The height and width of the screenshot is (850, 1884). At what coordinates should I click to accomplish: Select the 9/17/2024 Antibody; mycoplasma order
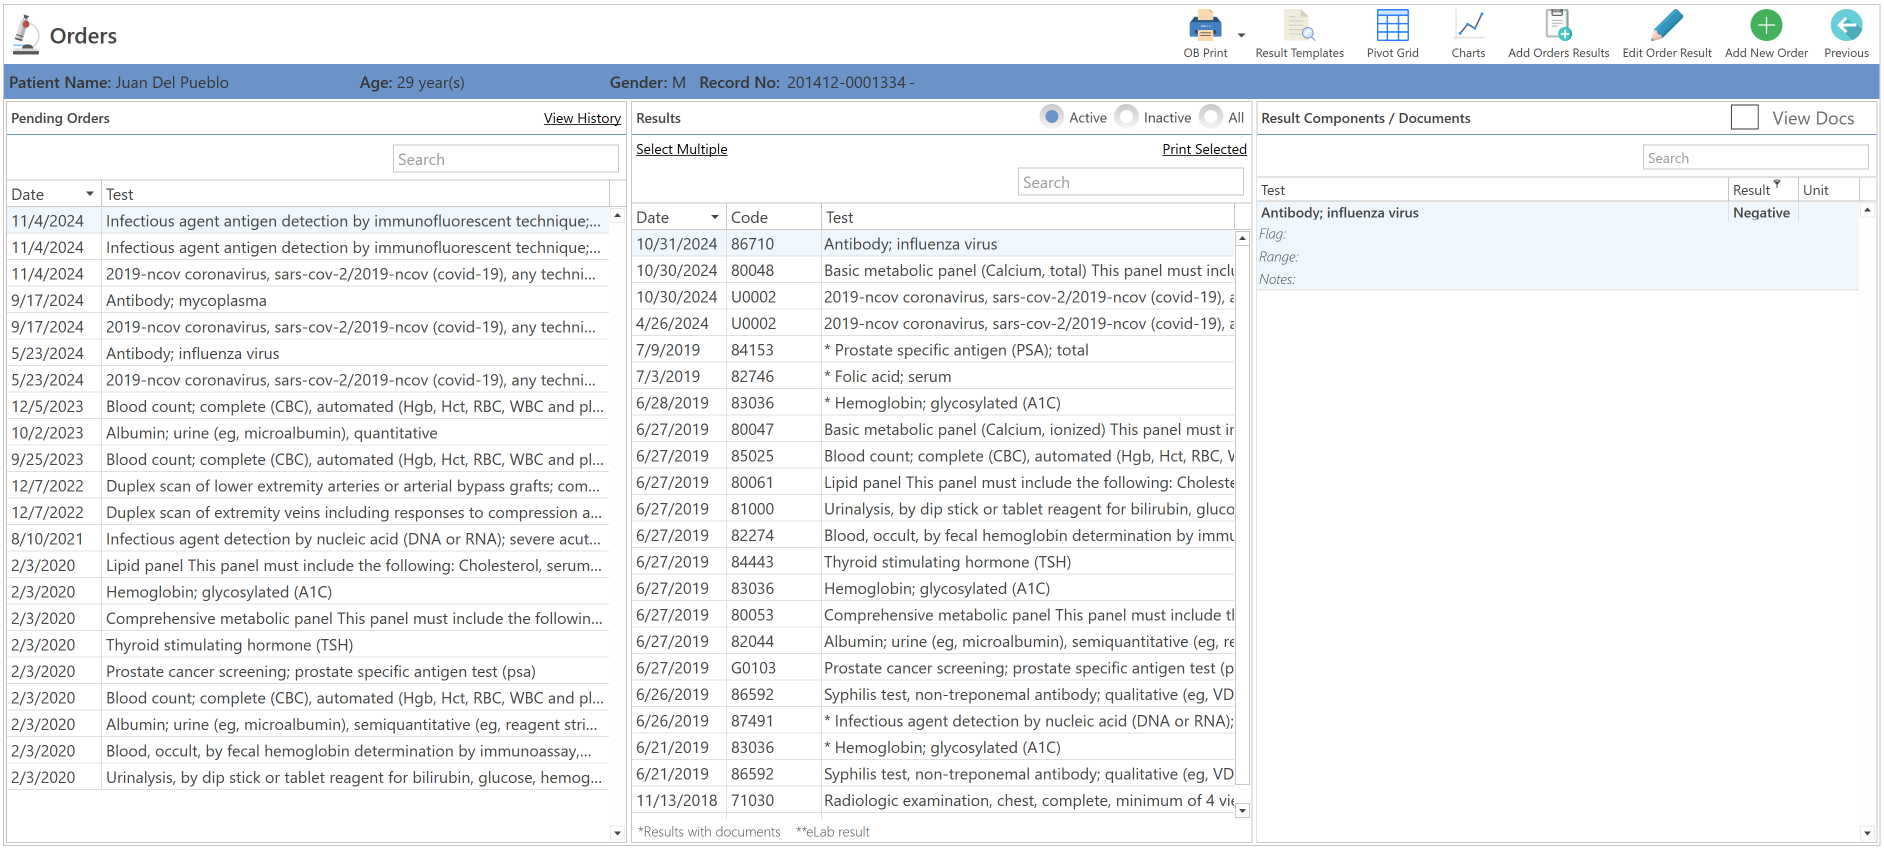[x=308, y=300]
